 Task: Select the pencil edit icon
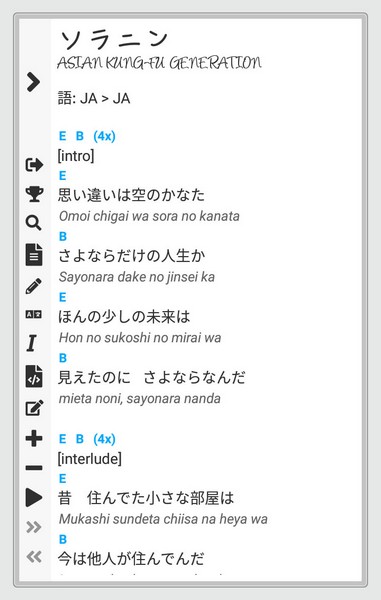click(x=34, y=286)
